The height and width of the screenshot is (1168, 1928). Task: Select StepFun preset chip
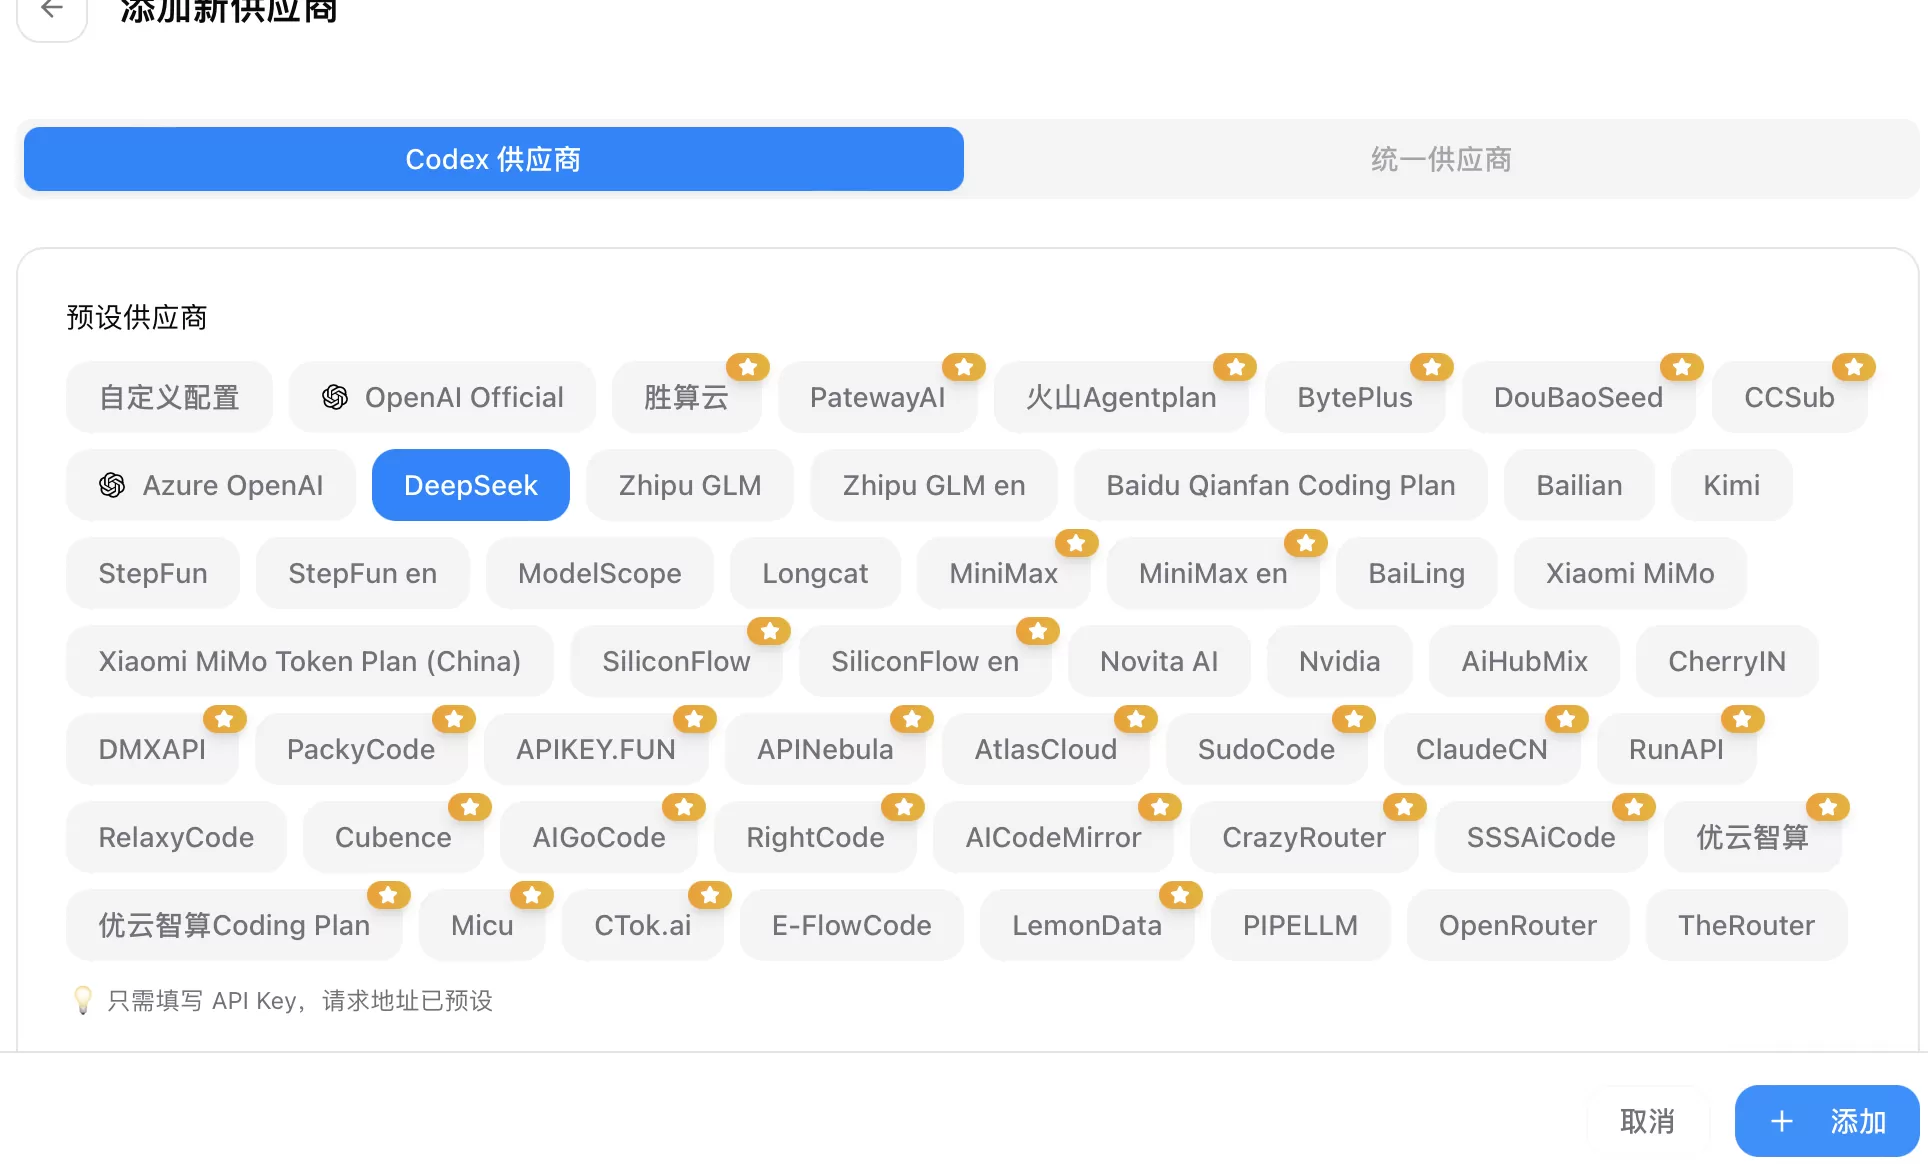[153, 573]
